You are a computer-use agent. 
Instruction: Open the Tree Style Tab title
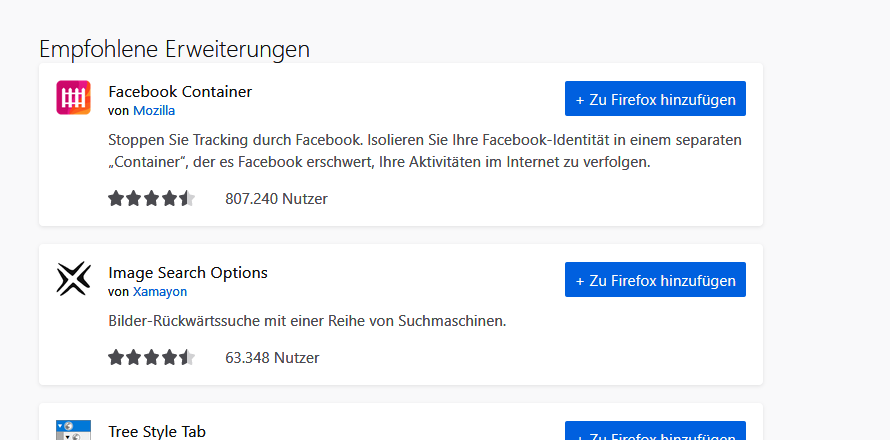point(157,431)
